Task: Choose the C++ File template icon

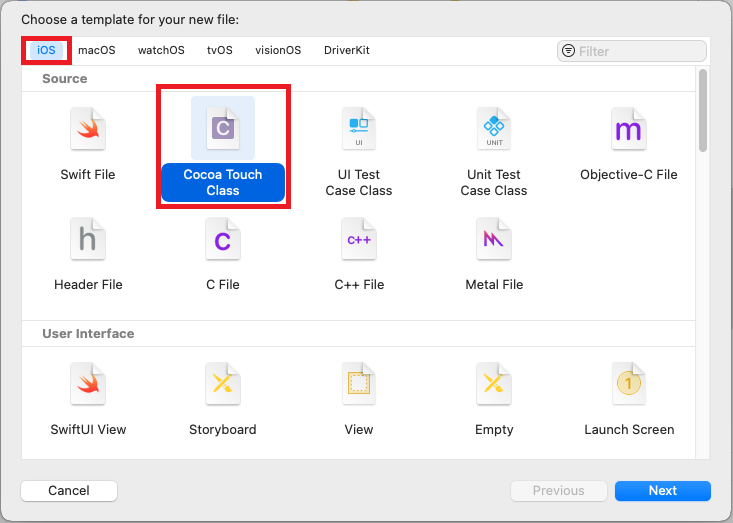Action: (x=359, y=239)
